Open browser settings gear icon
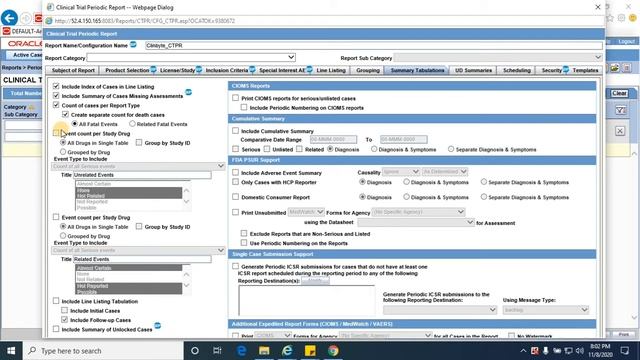Screen dimensions: 640x360 tap(621, 18)
